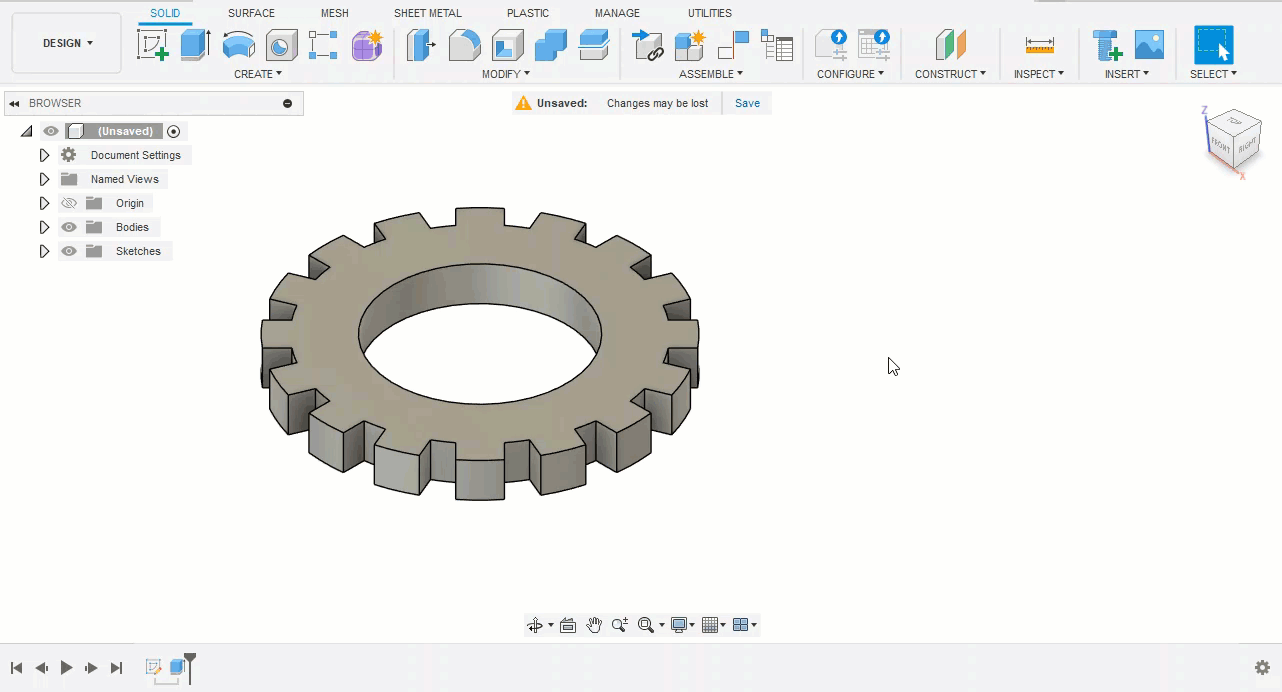The height and width of the screenshot is (692, 1282).
Task: Select the Joint tool in Assemble
Action: click(733, 45)
